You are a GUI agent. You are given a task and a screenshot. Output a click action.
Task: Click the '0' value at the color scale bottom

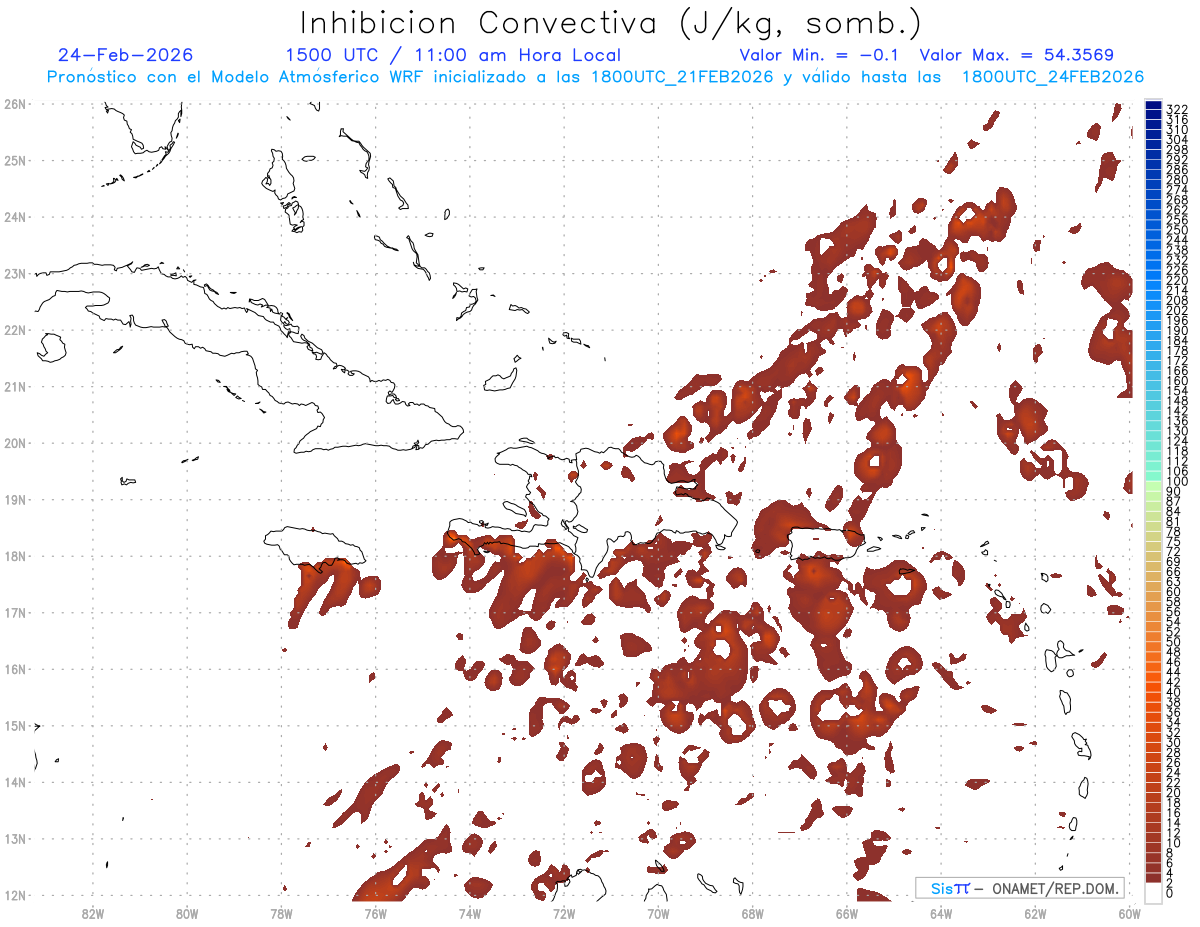pos(1170,893)
